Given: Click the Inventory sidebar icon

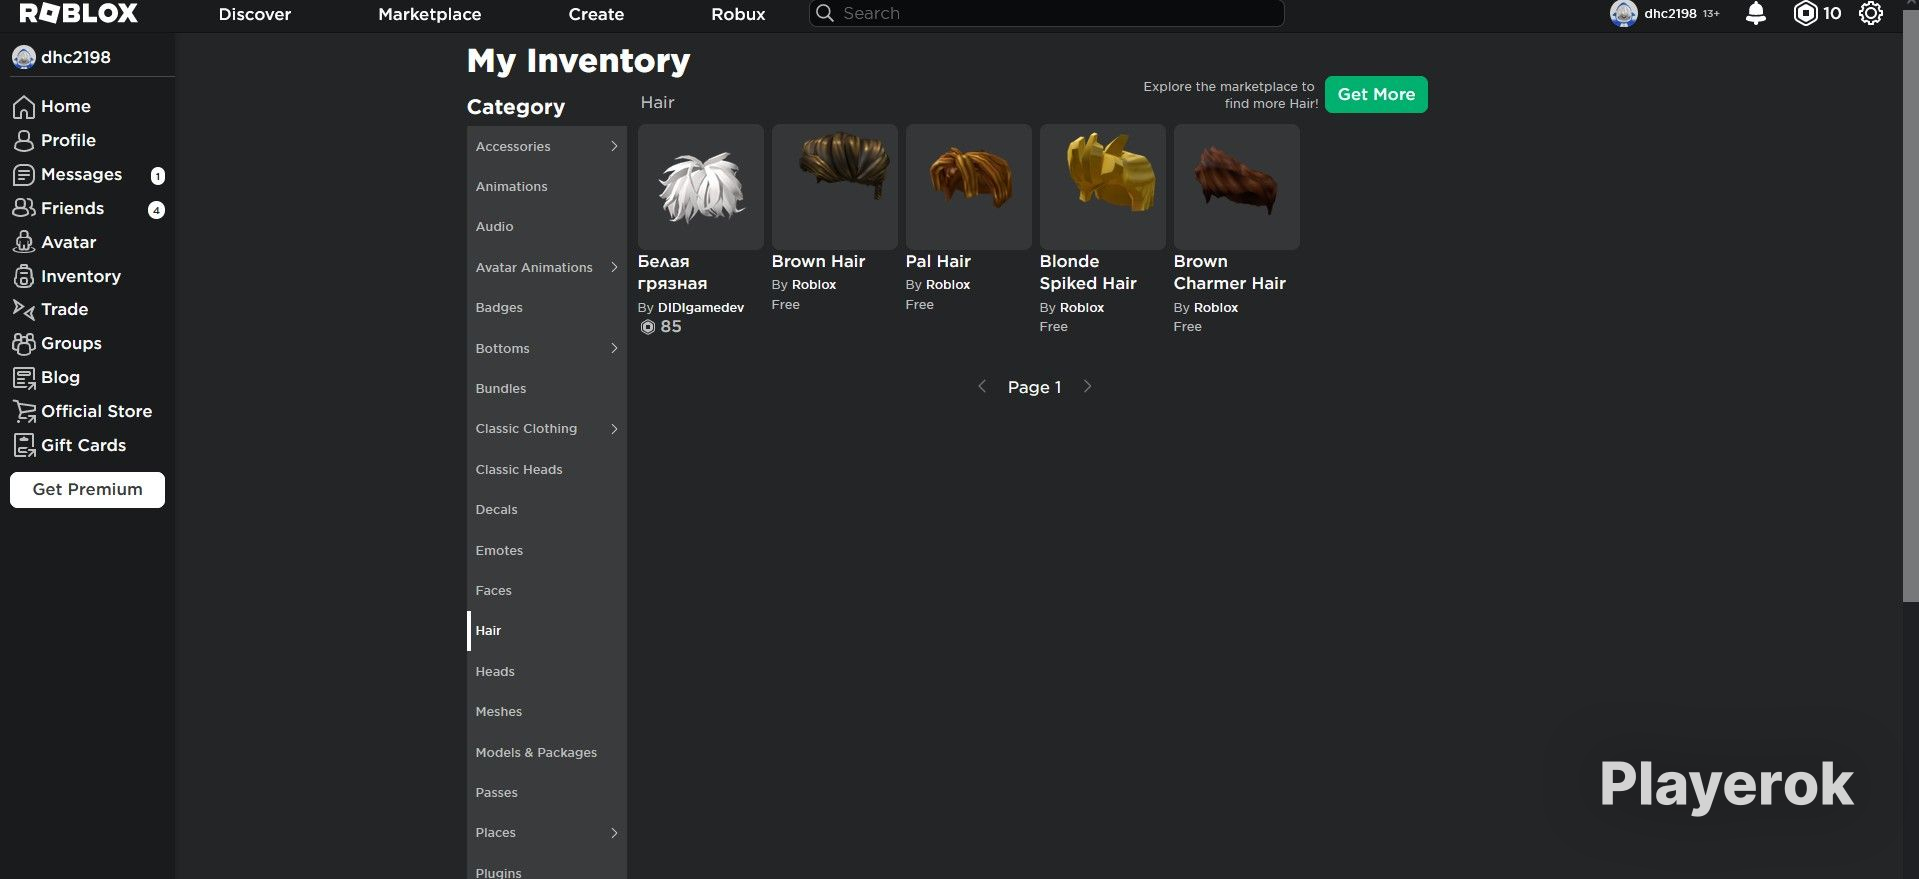Looking at the screenshot, I should 24,276.
